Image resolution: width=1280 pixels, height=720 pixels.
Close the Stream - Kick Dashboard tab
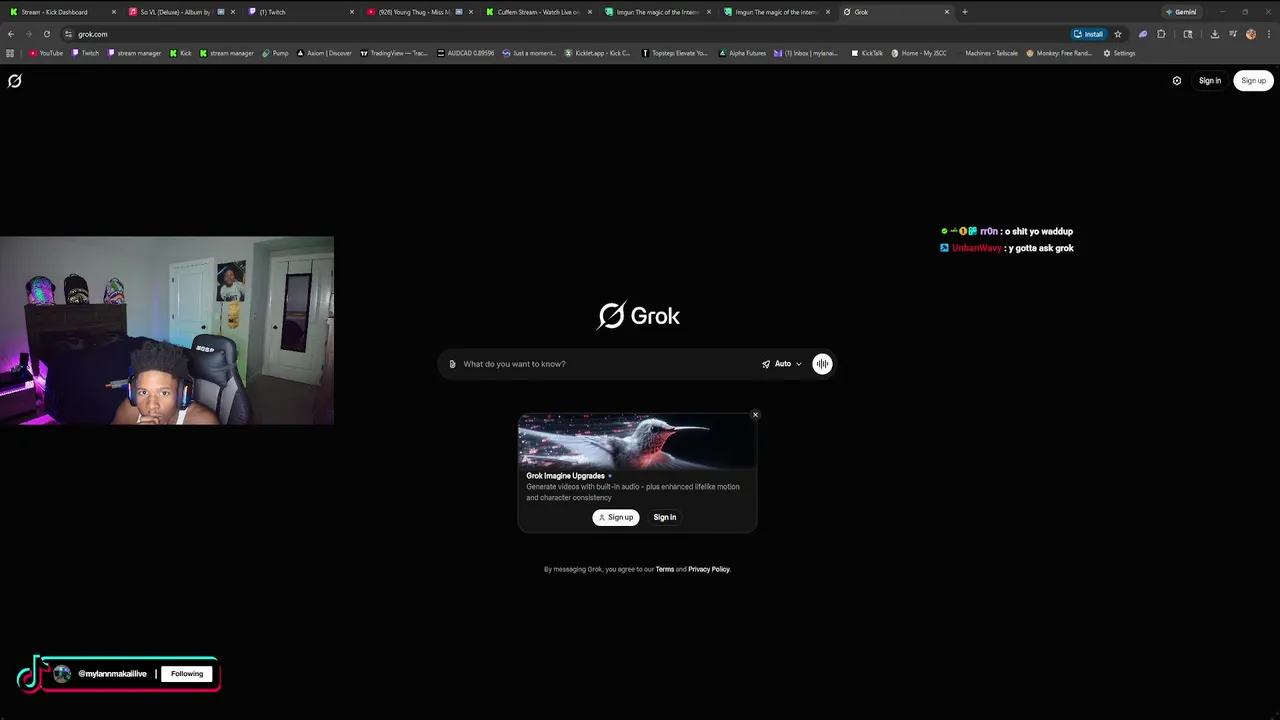pos(113,12)
